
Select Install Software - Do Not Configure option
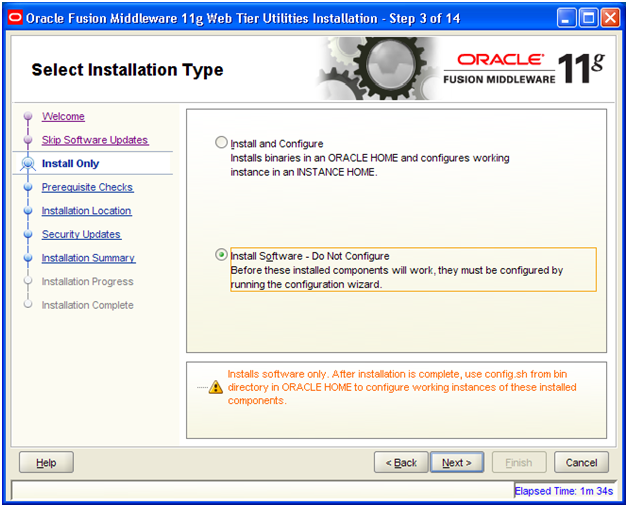[x=221, y=255]
